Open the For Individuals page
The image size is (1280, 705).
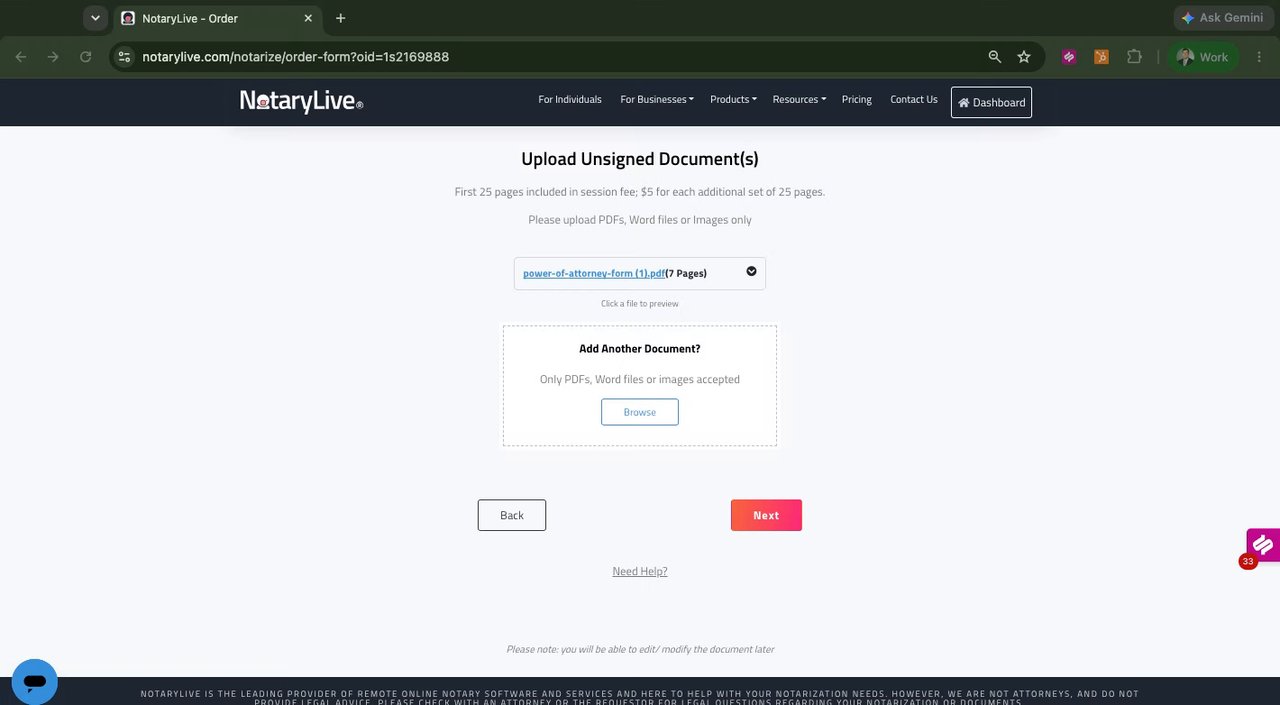pyautogui.click(x=570, y=100)
